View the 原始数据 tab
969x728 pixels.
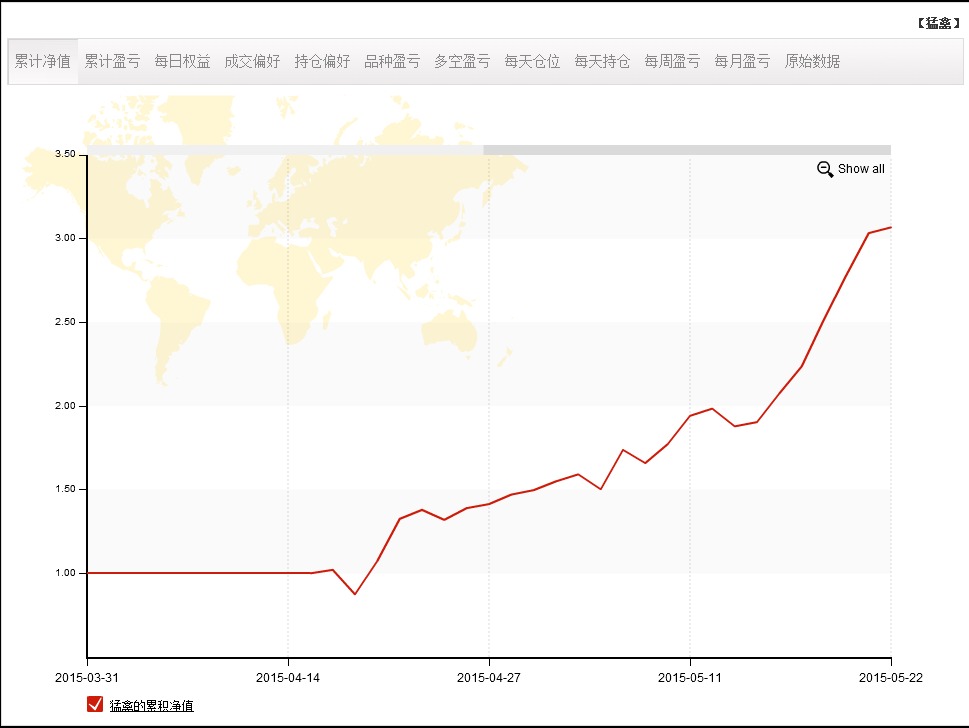click(812, 61)
